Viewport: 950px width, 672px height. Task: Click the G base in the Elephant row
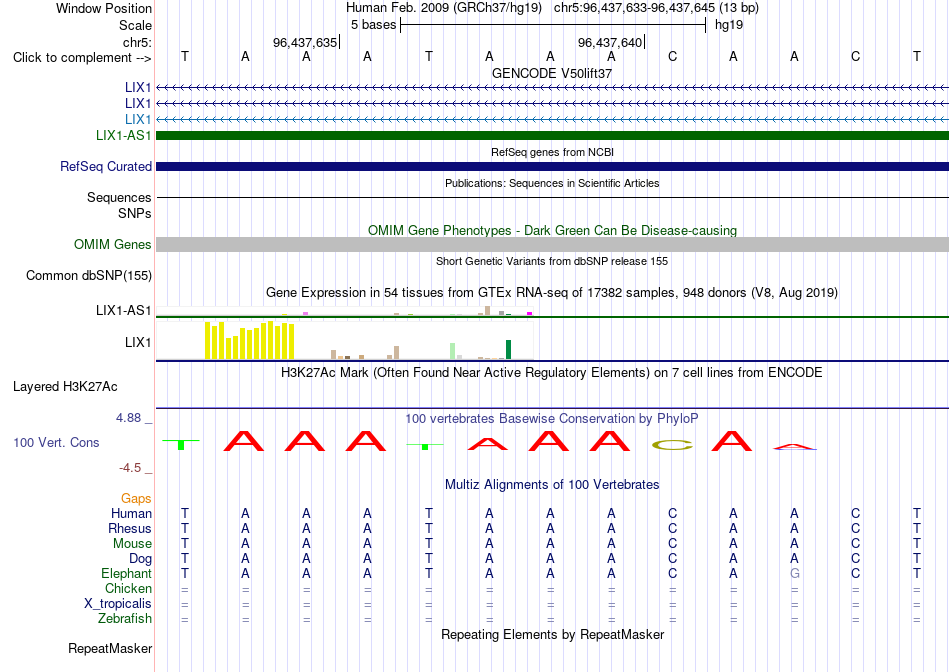[x=794, y=573]
